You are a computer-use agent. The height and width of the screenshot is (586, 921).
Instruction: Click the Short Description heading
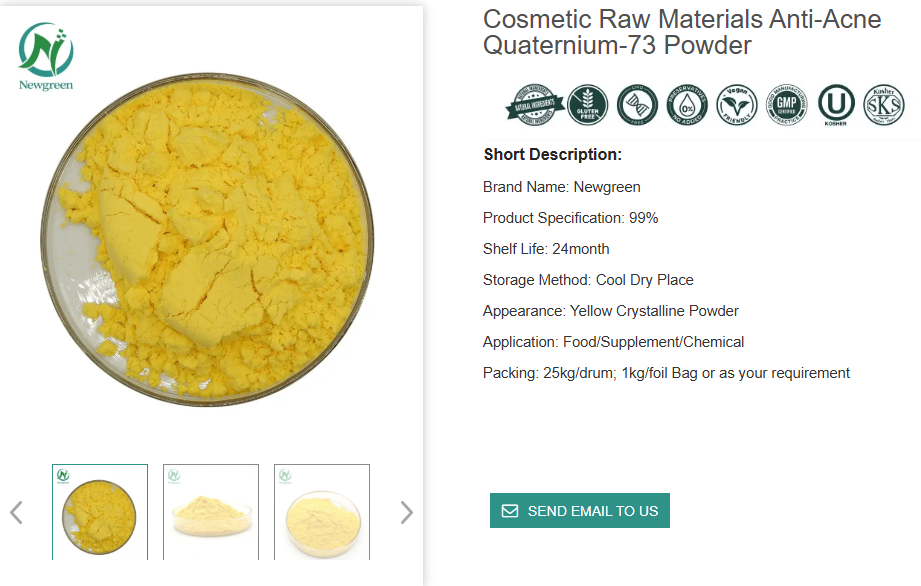coord(553,154)
